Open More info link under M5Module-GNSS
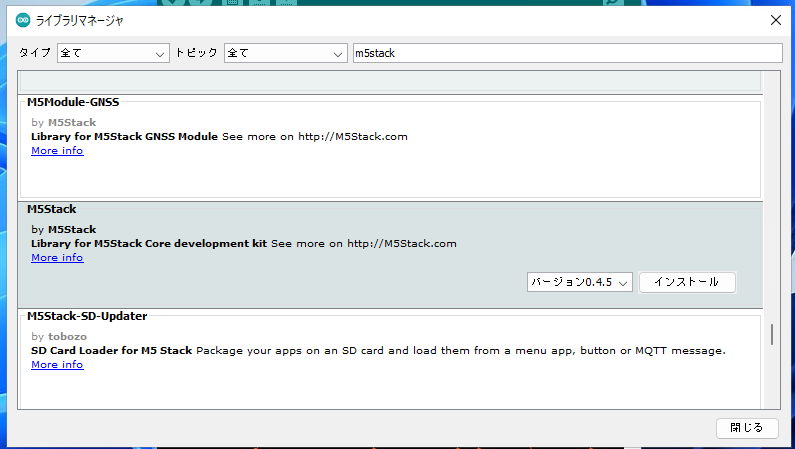The image size is (795, 449). click(x=57, y=151)
